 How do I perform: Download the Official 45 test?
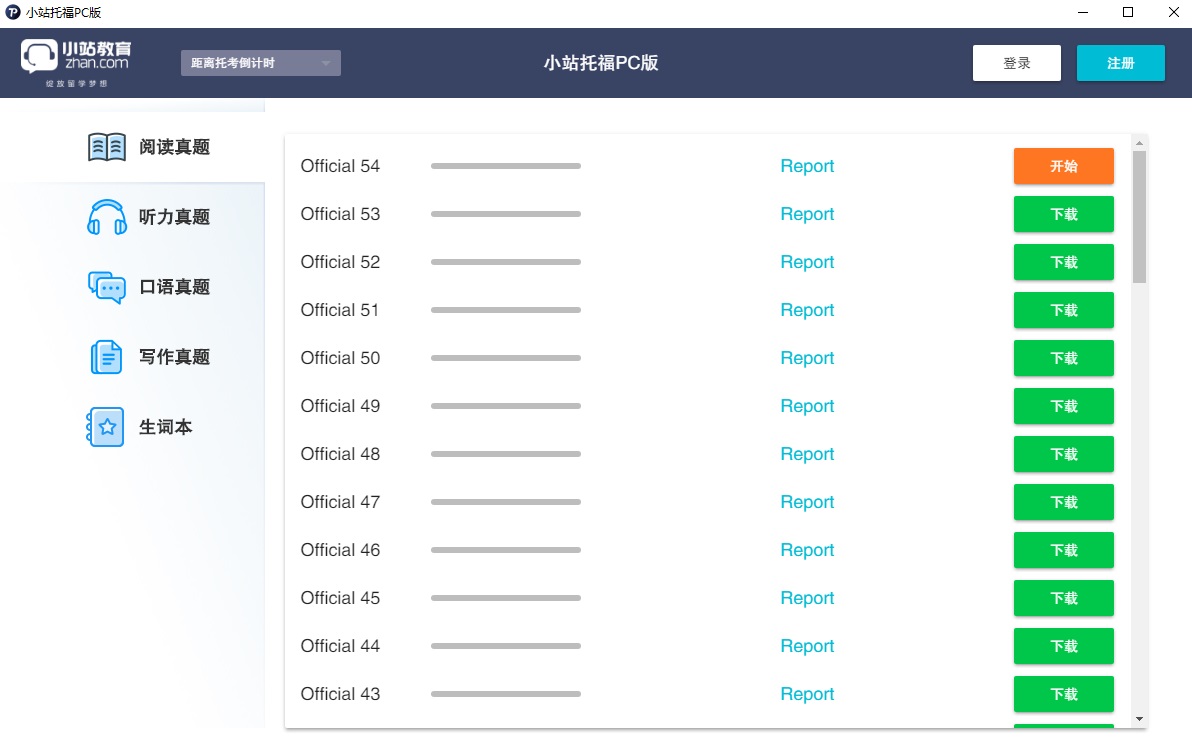(1063, 598)
